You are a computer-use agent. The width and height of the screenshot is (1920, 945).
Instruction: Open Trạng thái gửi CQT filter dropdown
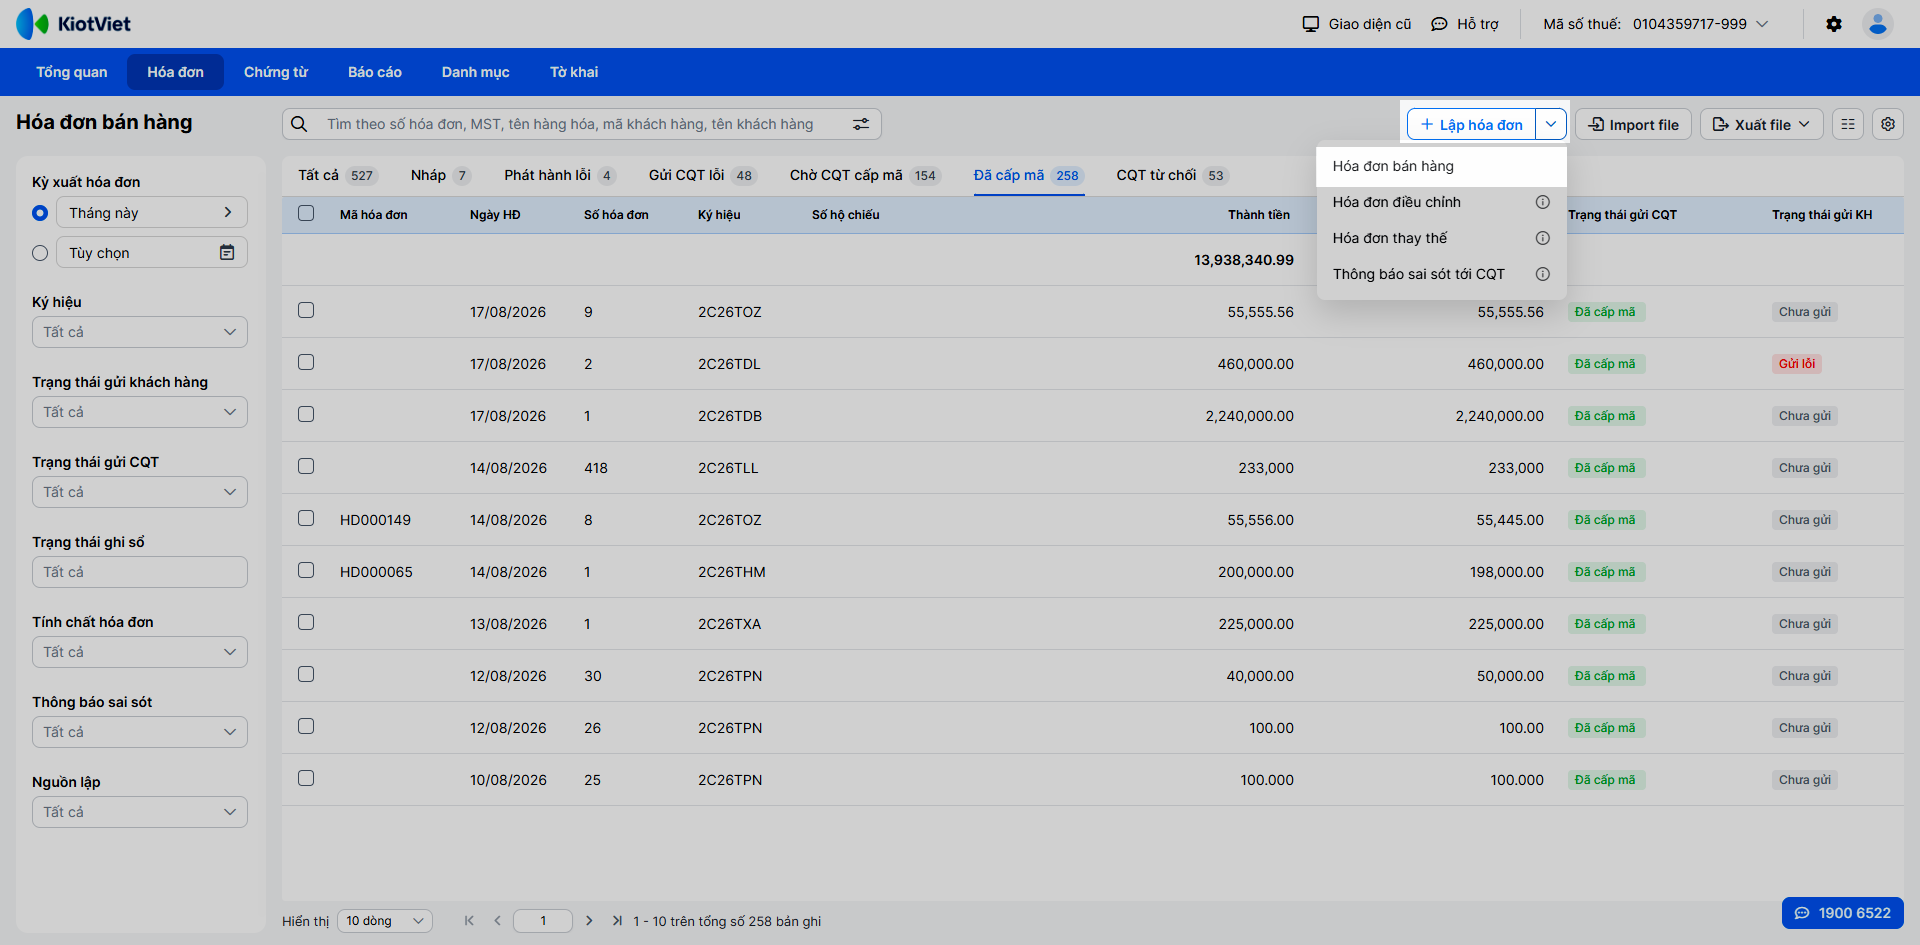pyautogui.click(x=140, y=492)
